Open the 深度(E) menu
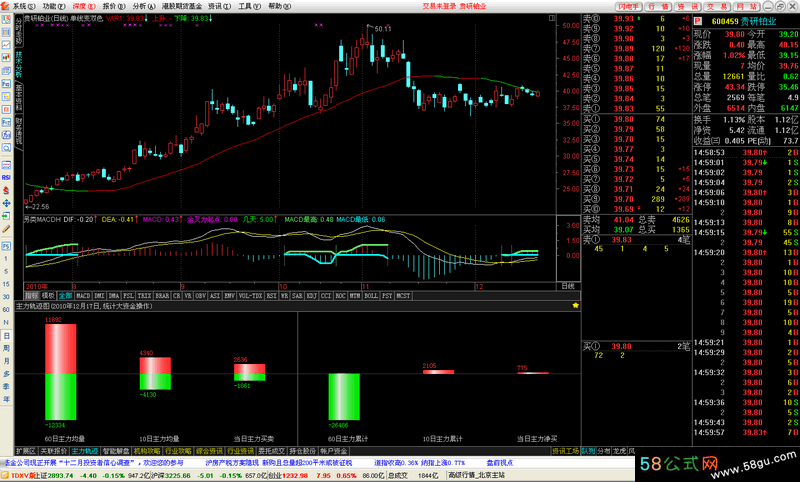The image size is (800, 482). click(x=84, y=6)
